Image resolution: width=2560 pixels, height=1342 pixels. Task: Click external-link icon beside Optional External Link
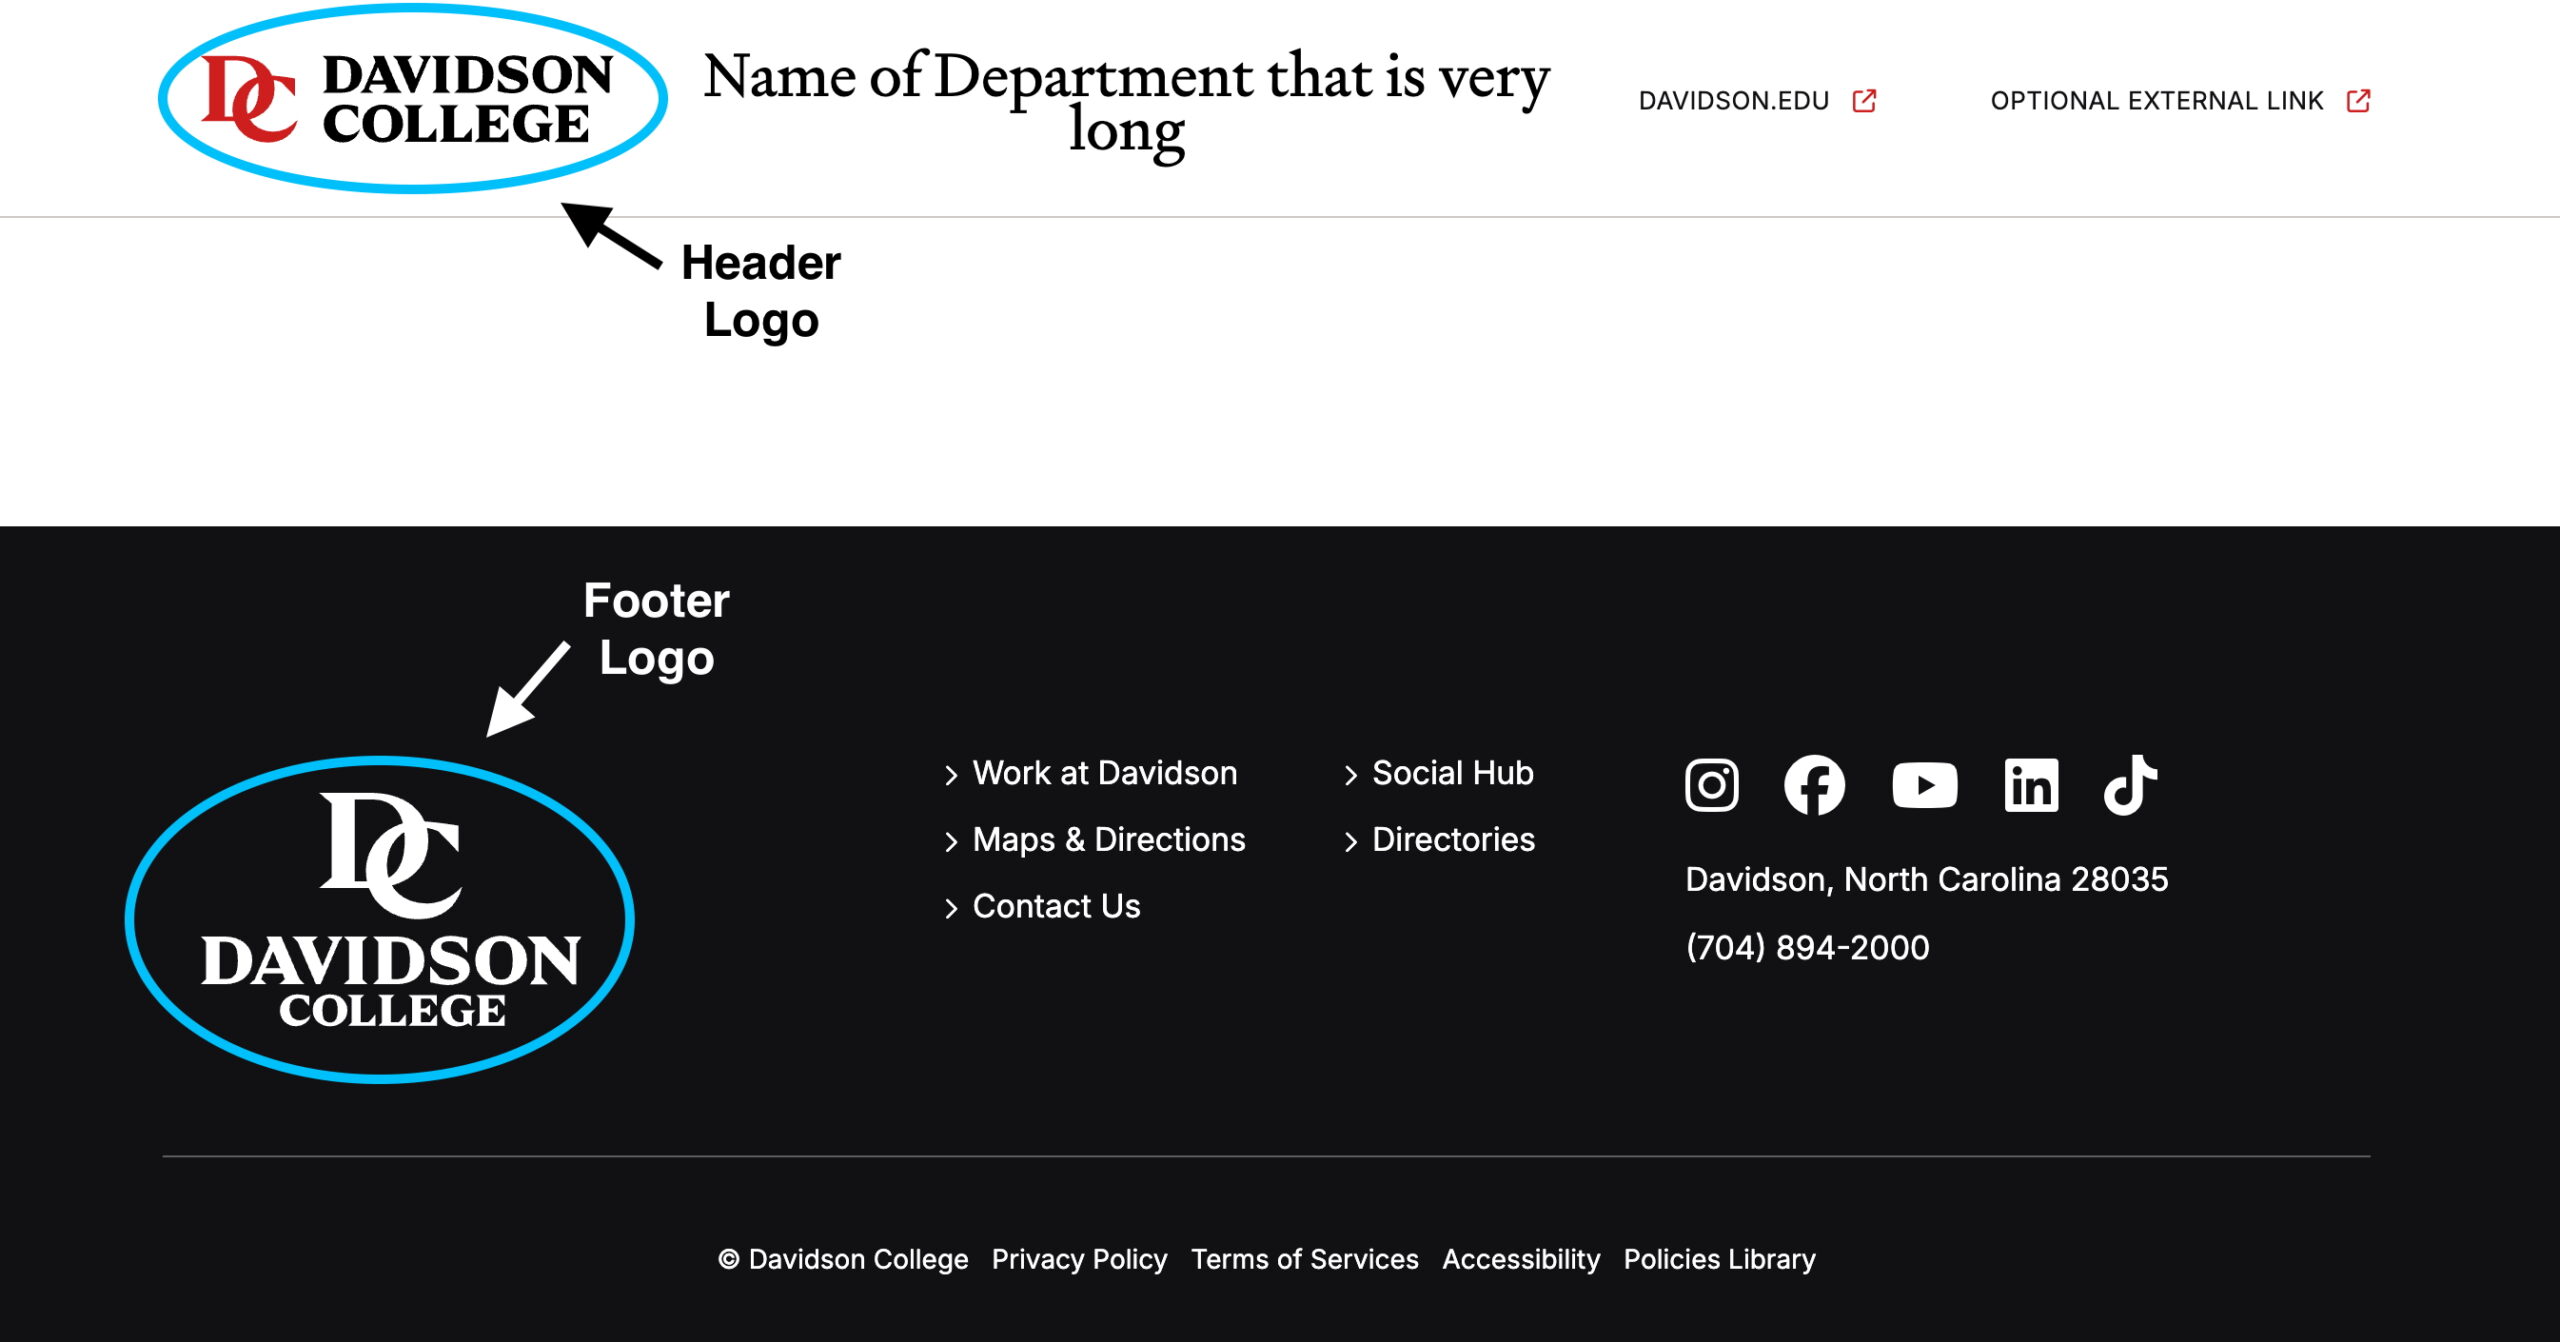[x=2358, y=101]
